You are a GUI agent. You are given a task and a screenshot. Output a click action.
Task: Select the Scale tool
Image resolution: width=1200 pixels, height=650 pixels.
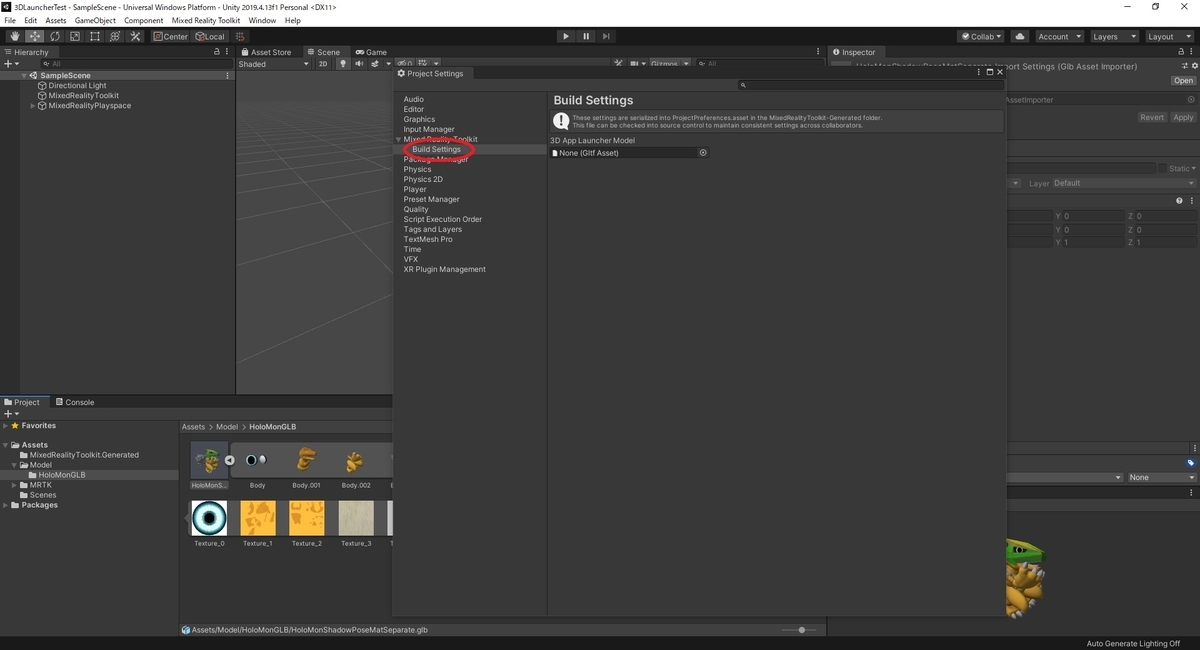pos(75,36)
